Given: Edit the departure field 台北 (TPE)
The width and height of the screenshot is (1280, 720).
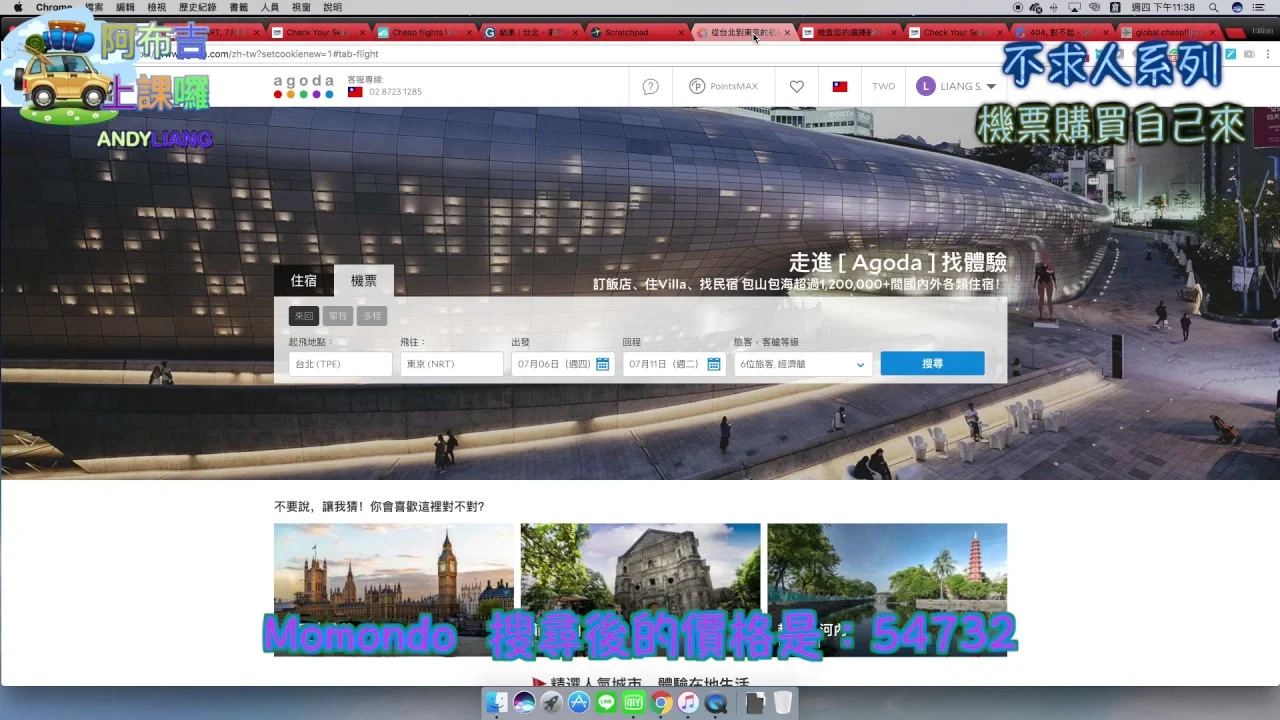Looking at the screenshot, I should coord(340,364).
